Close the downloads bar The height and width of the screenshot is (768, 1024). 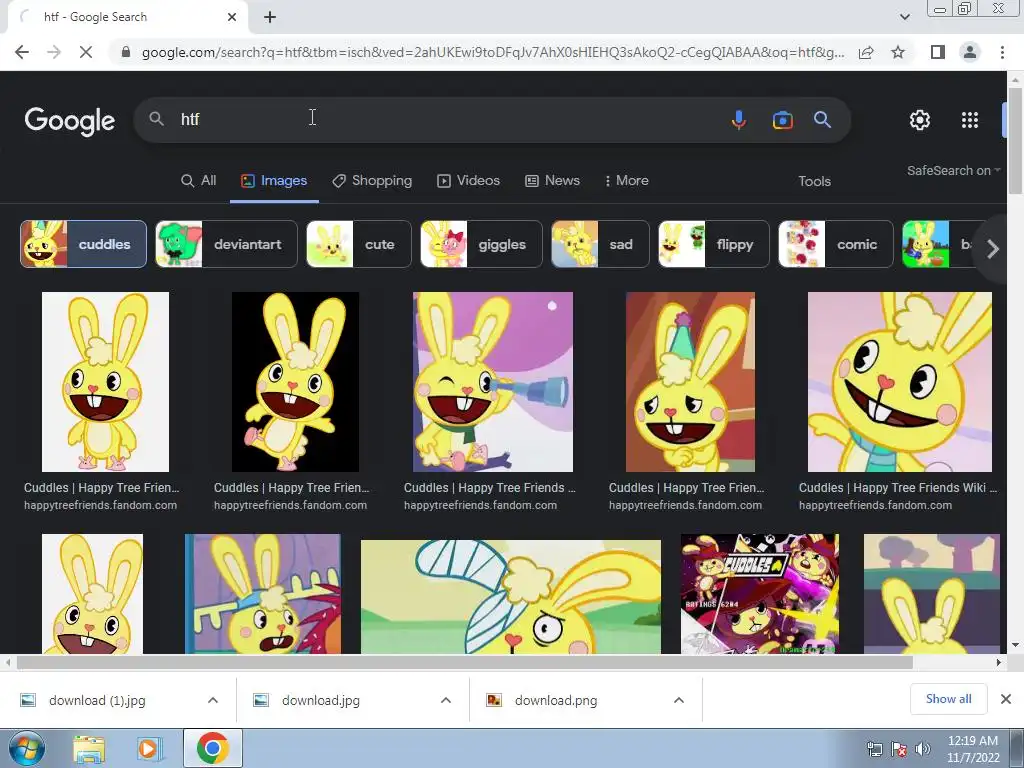(x=1006, y=699)
